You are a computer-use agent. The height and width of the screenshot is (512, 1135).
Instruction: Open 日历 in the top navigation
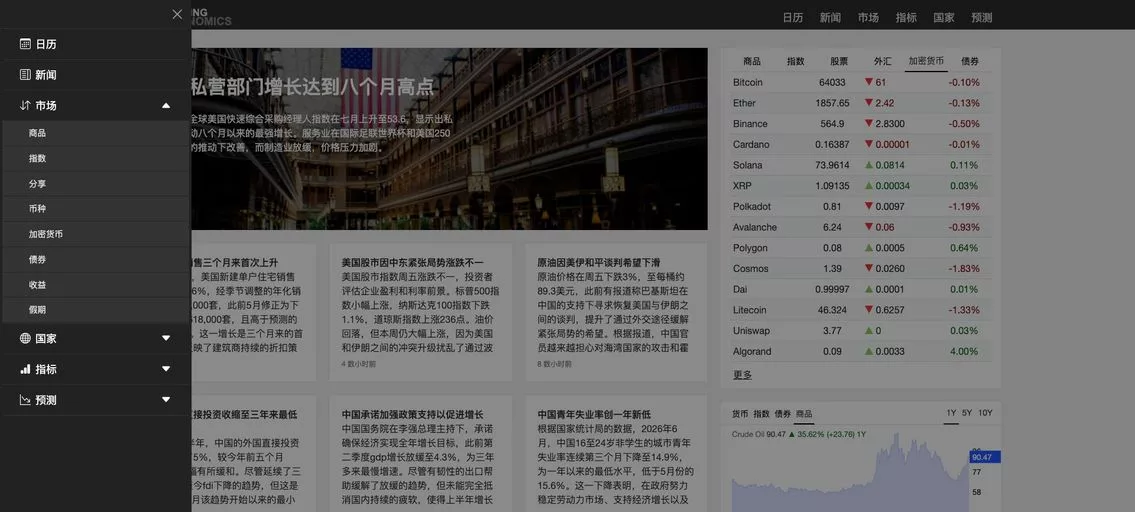tap(793, 17)
